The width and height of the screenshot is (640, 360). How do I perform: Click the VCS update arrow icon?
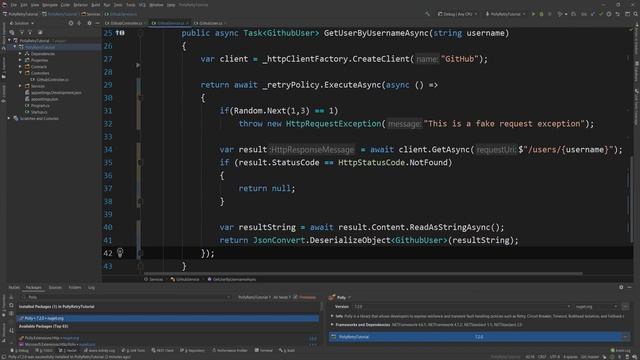pos(593,14)
